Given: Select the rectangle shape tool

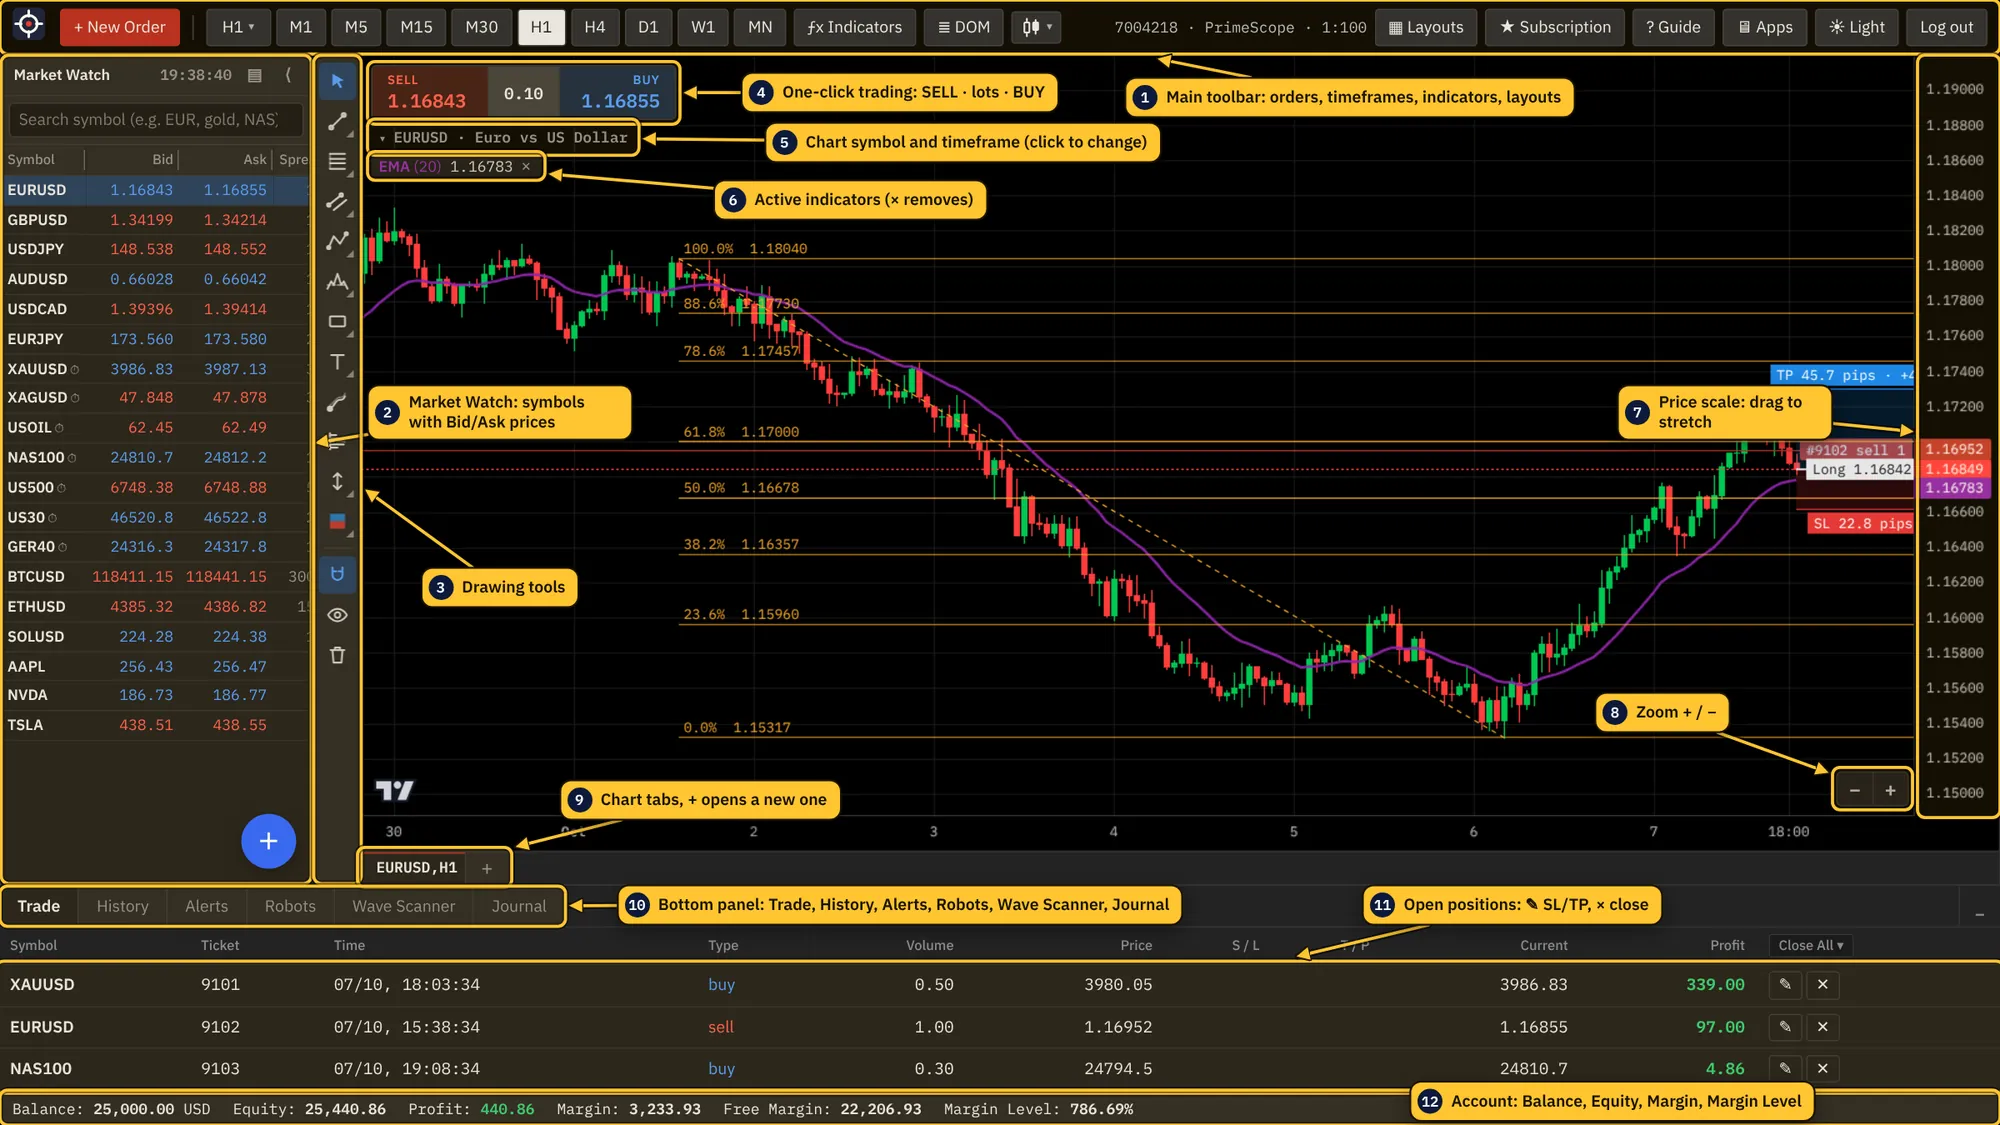Looking at the screenshot, I should 337,321.
